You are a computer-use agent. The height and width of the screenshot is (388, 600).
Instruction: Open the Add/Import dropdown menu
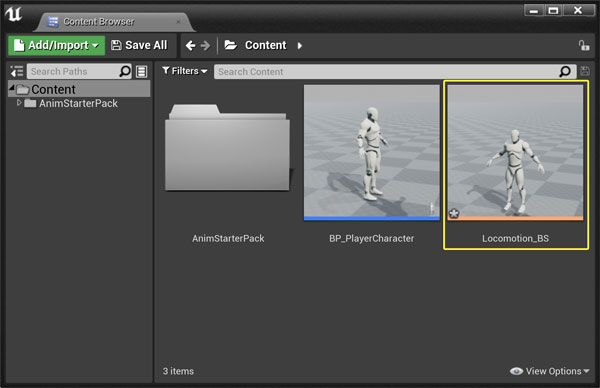57,46
